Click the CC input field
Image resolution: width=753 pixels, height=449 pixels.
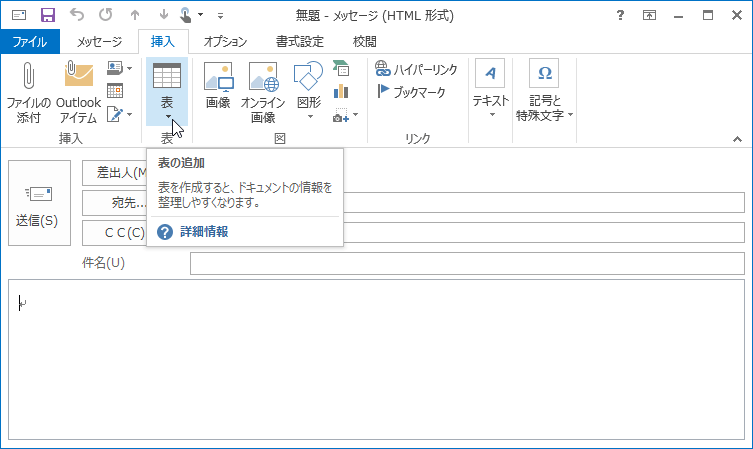coord(544,233)
